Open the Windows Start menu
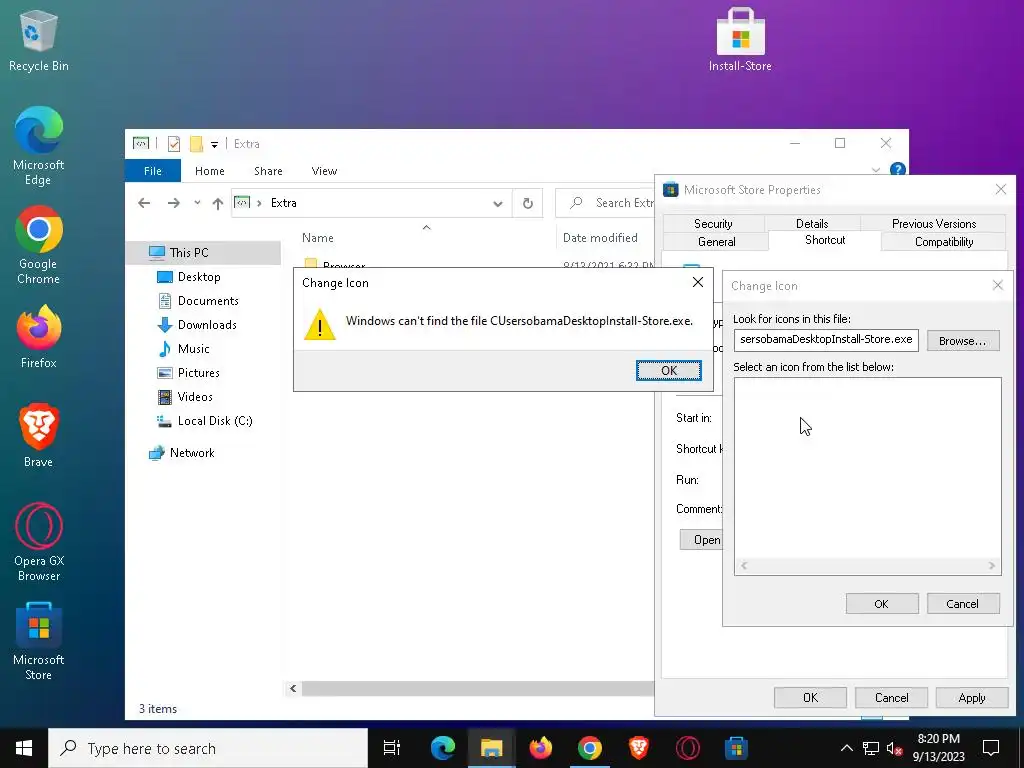1024x768 pixels. click(24, 748)
